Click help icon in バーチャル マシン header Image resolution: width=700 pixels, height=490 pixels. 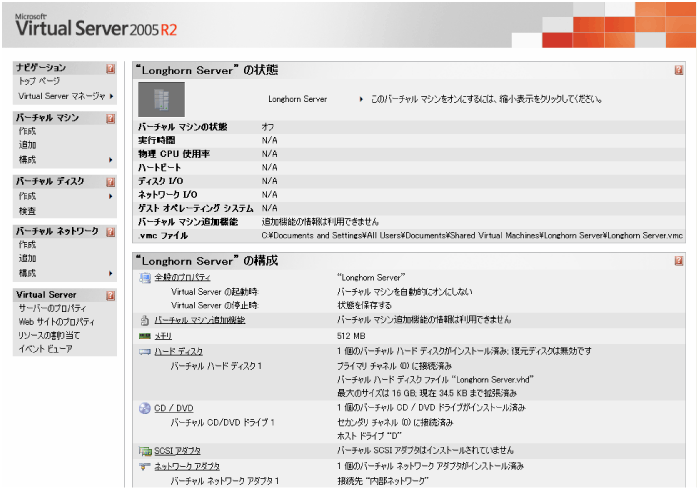click(x=110, y=118)
